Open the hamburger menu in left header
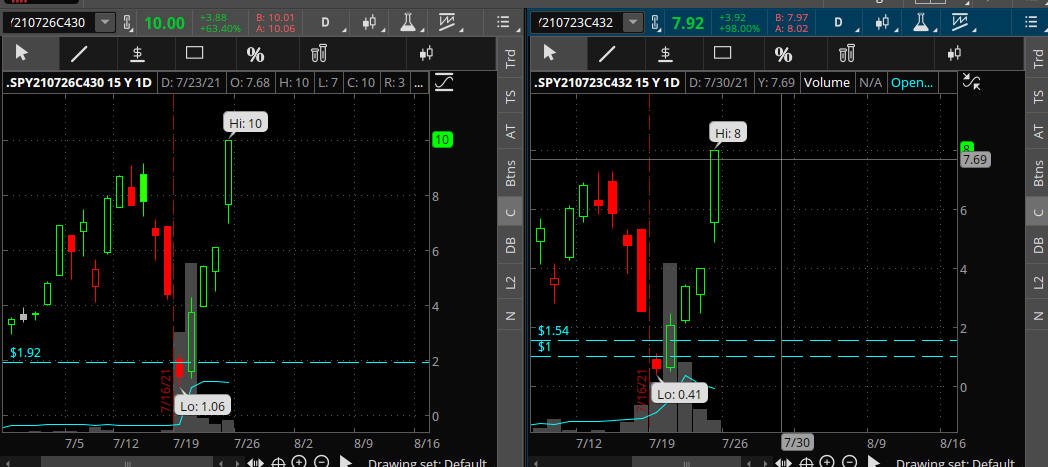This screenshot has height=467, width=1048. tap(504, 23)
